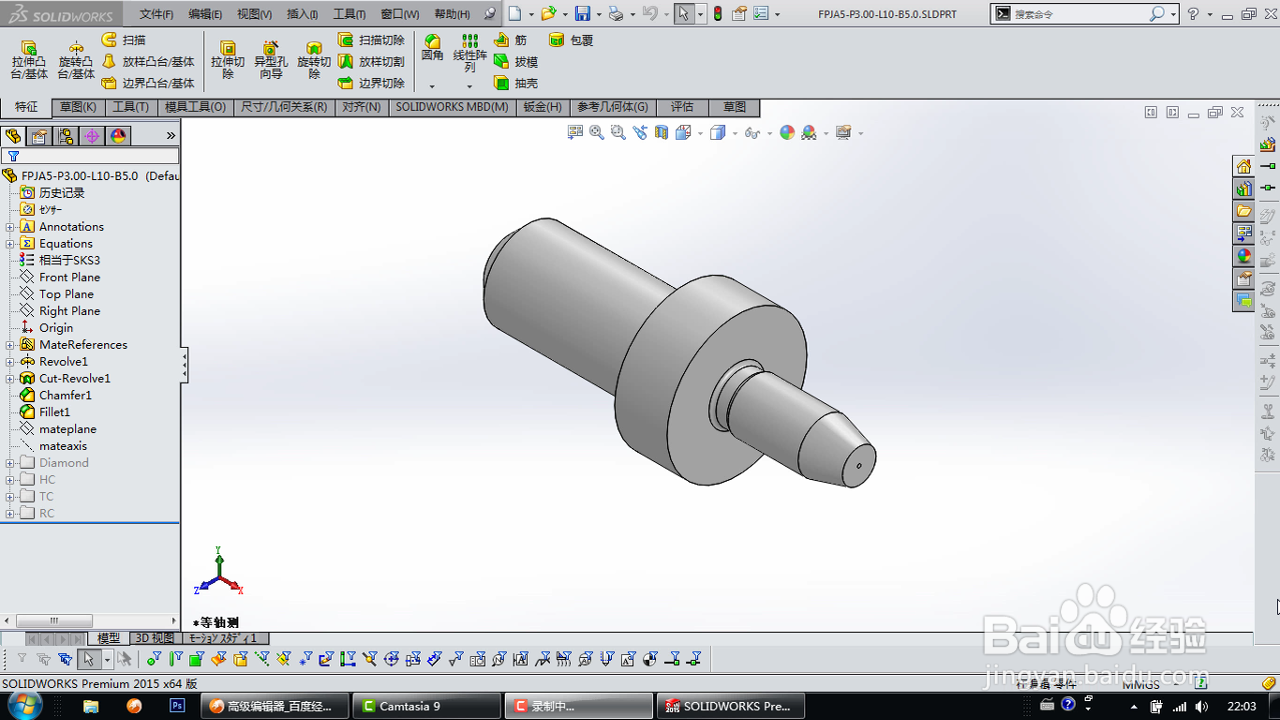The image size is (1280, 720).
Task: Click the Save disk icon
Action: pyautogui.click(x=582, y=14)
